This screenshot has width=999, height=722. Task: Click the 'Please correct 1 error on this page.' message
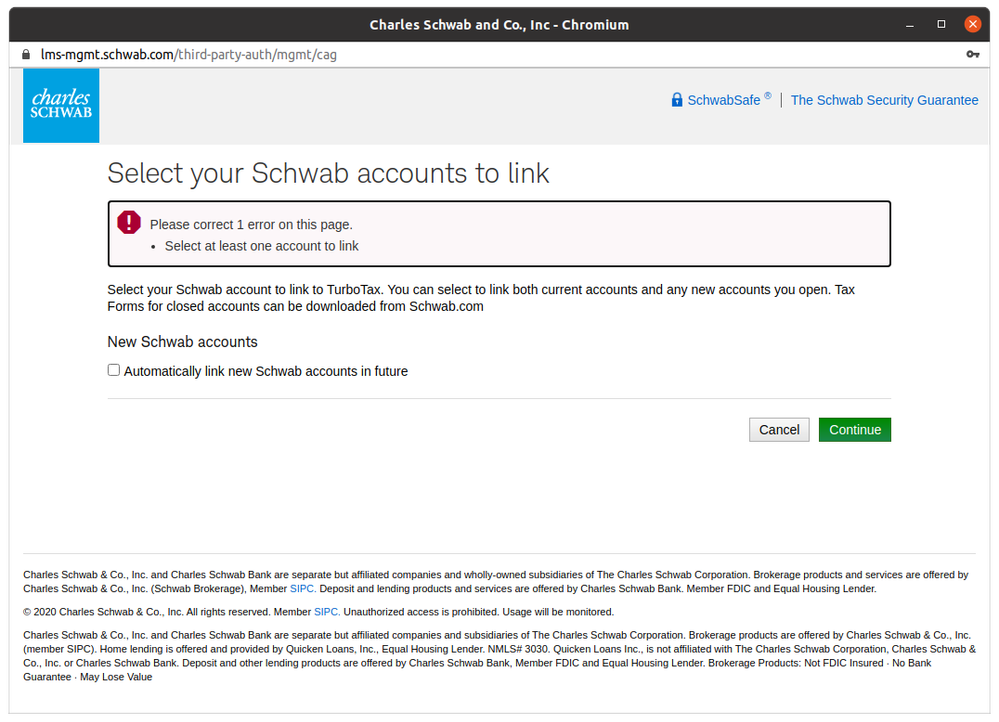[x=251, y=224]
